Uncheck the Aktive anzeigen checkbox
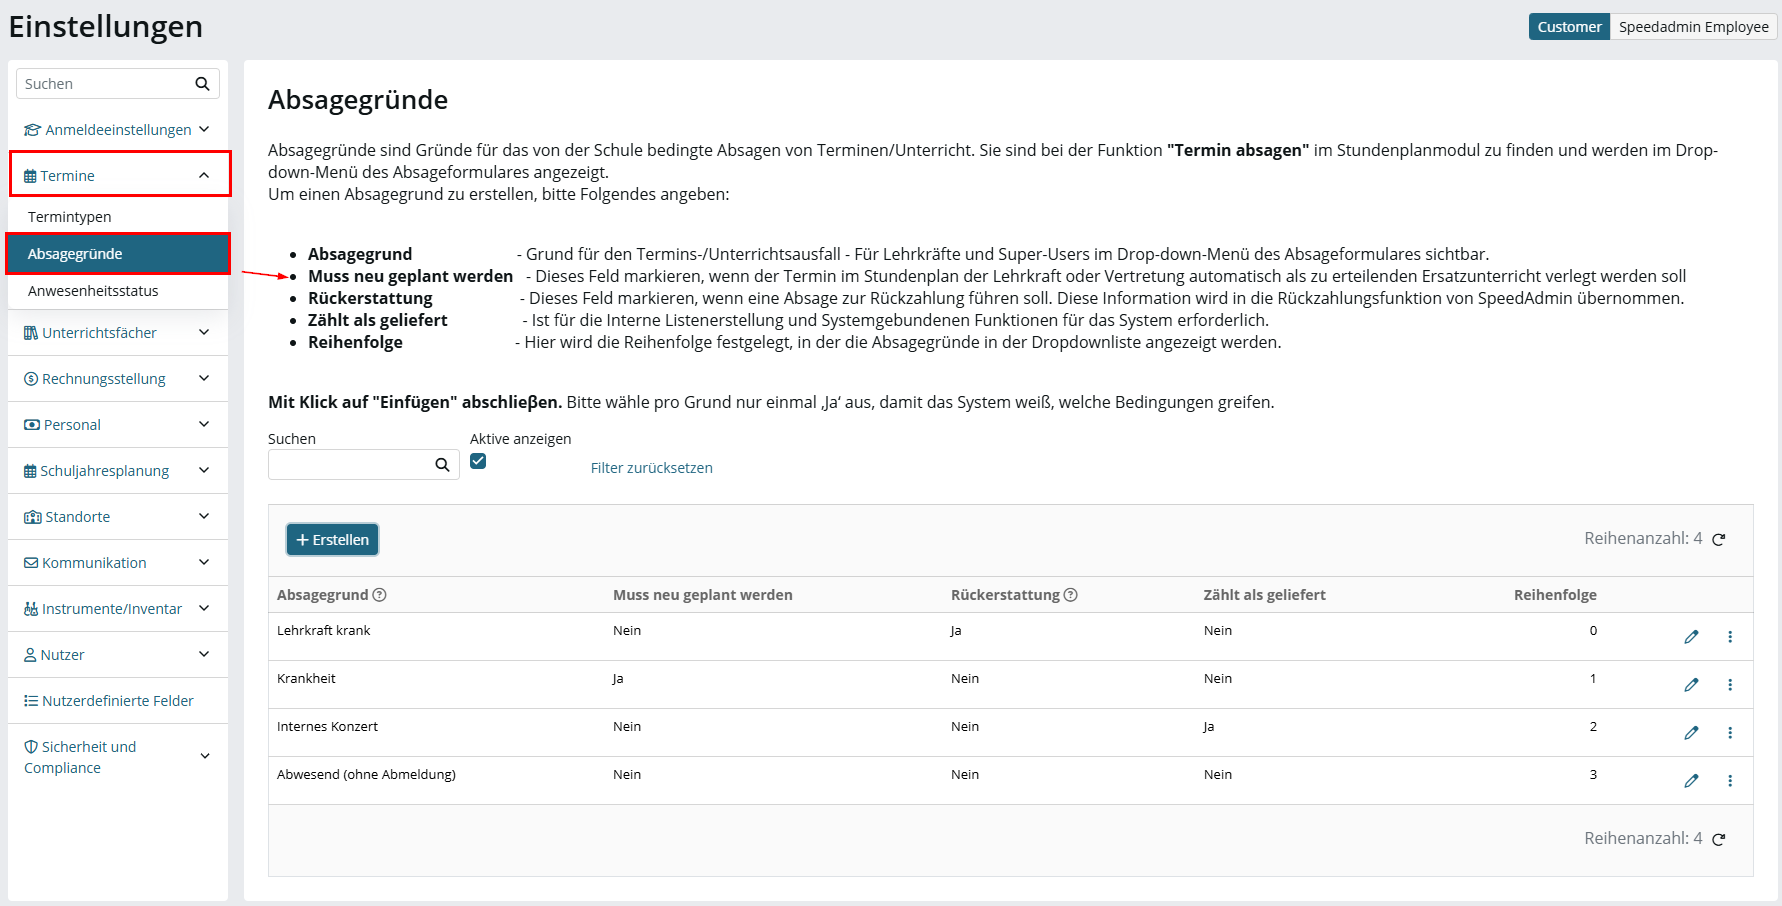1782x906 pixels. (x=478, y=461)
